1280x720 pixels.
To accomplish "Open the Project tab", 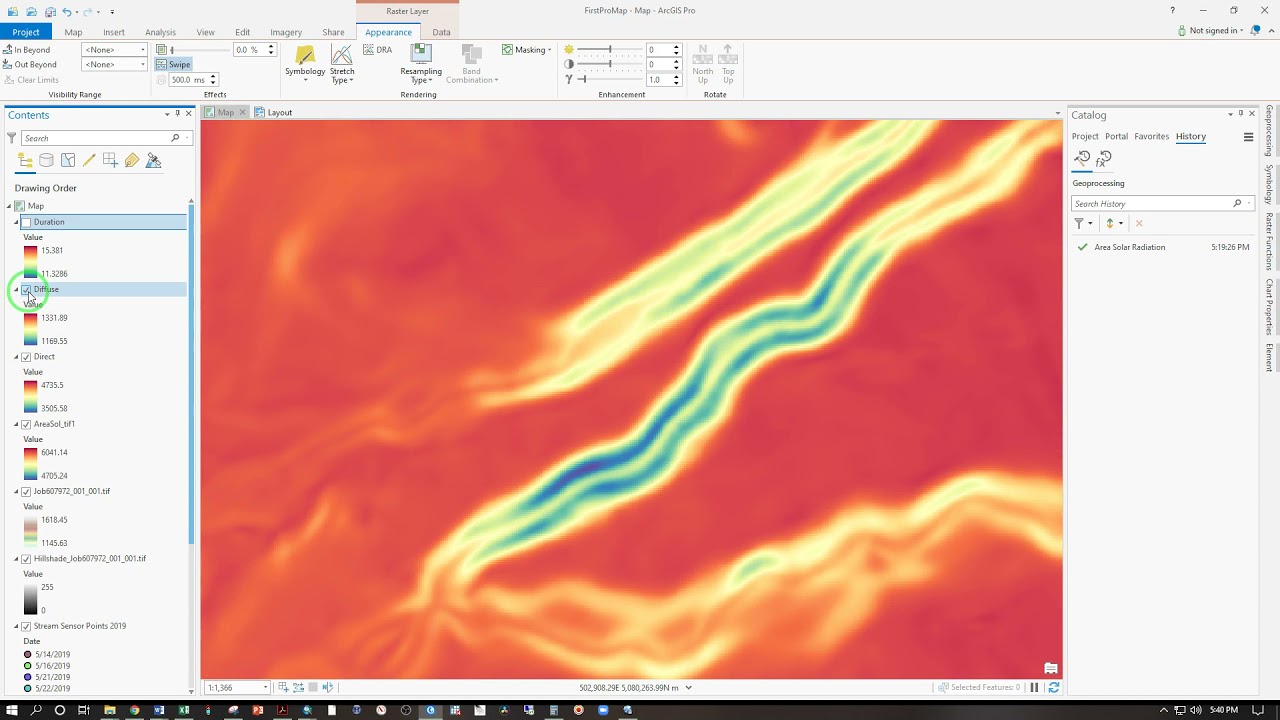I will pos(26,32).
